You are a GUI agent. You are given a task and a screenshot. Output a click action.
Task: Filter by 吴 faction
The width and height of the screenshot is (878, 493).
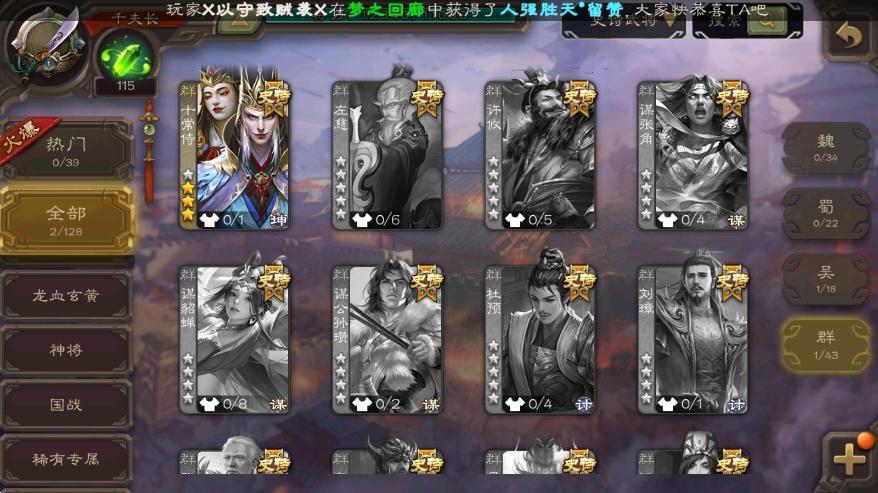(826, 279)
